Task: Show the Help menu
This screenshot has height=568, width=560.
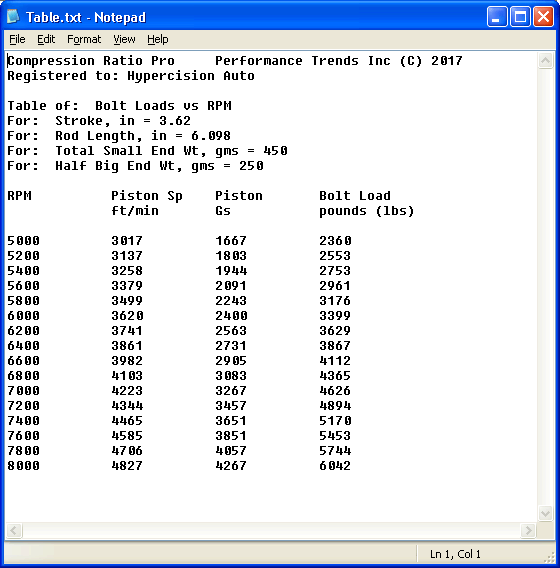Action: [x=158, y=39]
